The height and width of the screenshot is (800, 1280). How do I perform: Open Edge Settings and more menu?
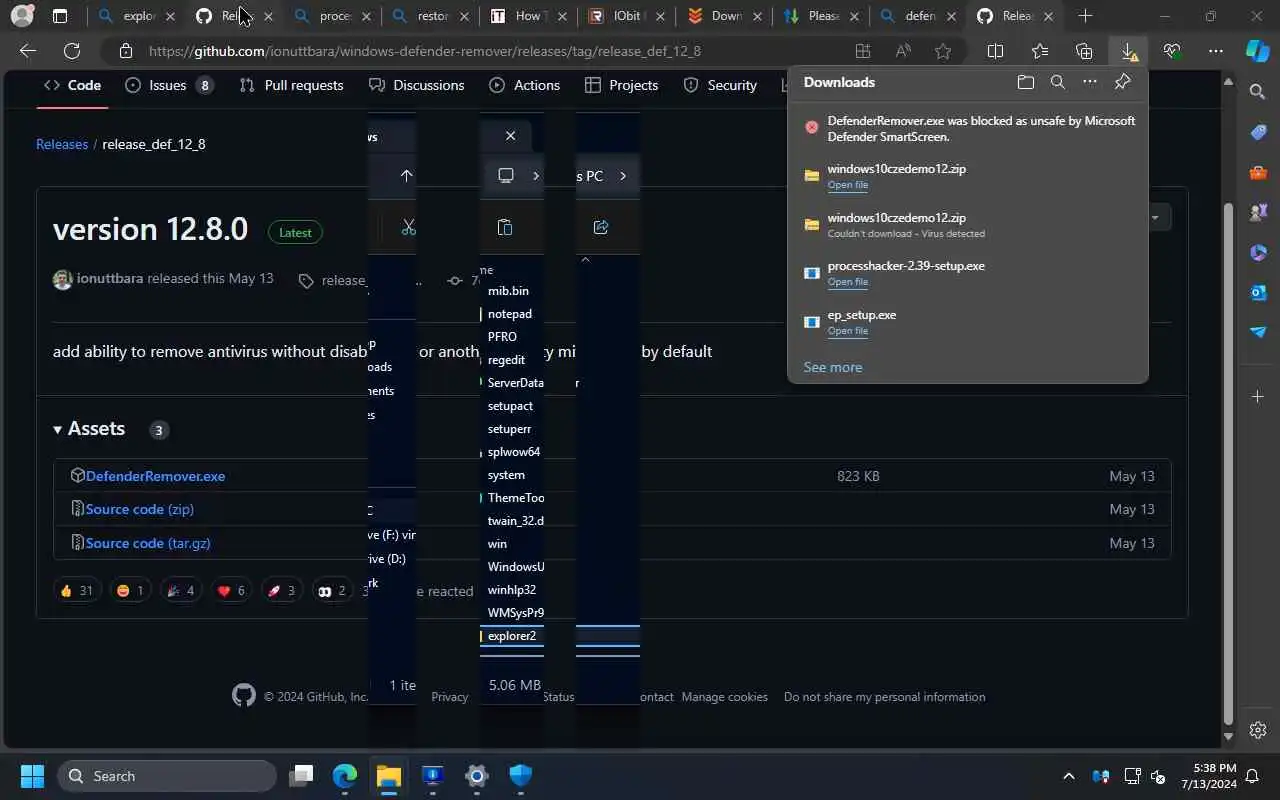coord(1215,51)
